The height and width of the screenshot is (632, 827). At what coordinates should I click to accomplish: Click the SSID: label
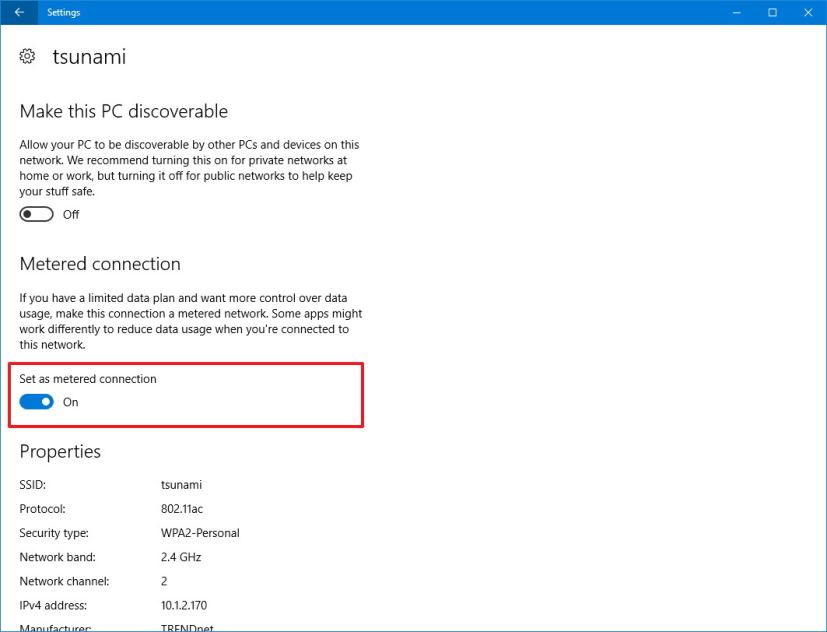click(33, 485)
